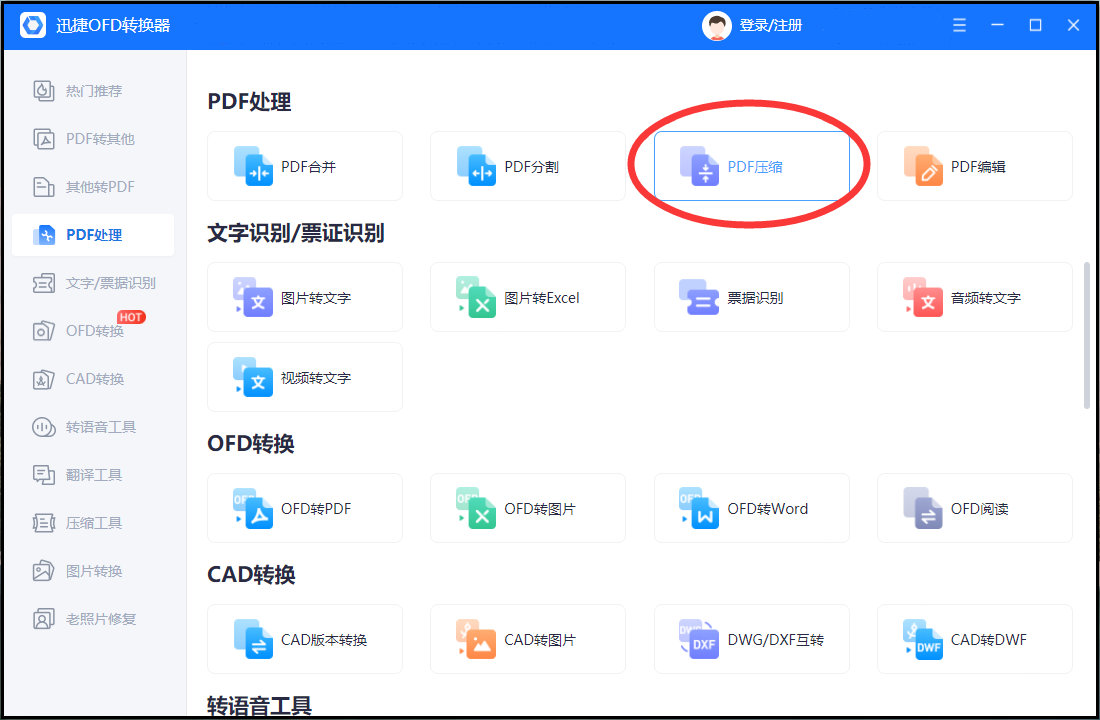
Task: Launch the OFD转PDF icon
Action: pos(253,508)
